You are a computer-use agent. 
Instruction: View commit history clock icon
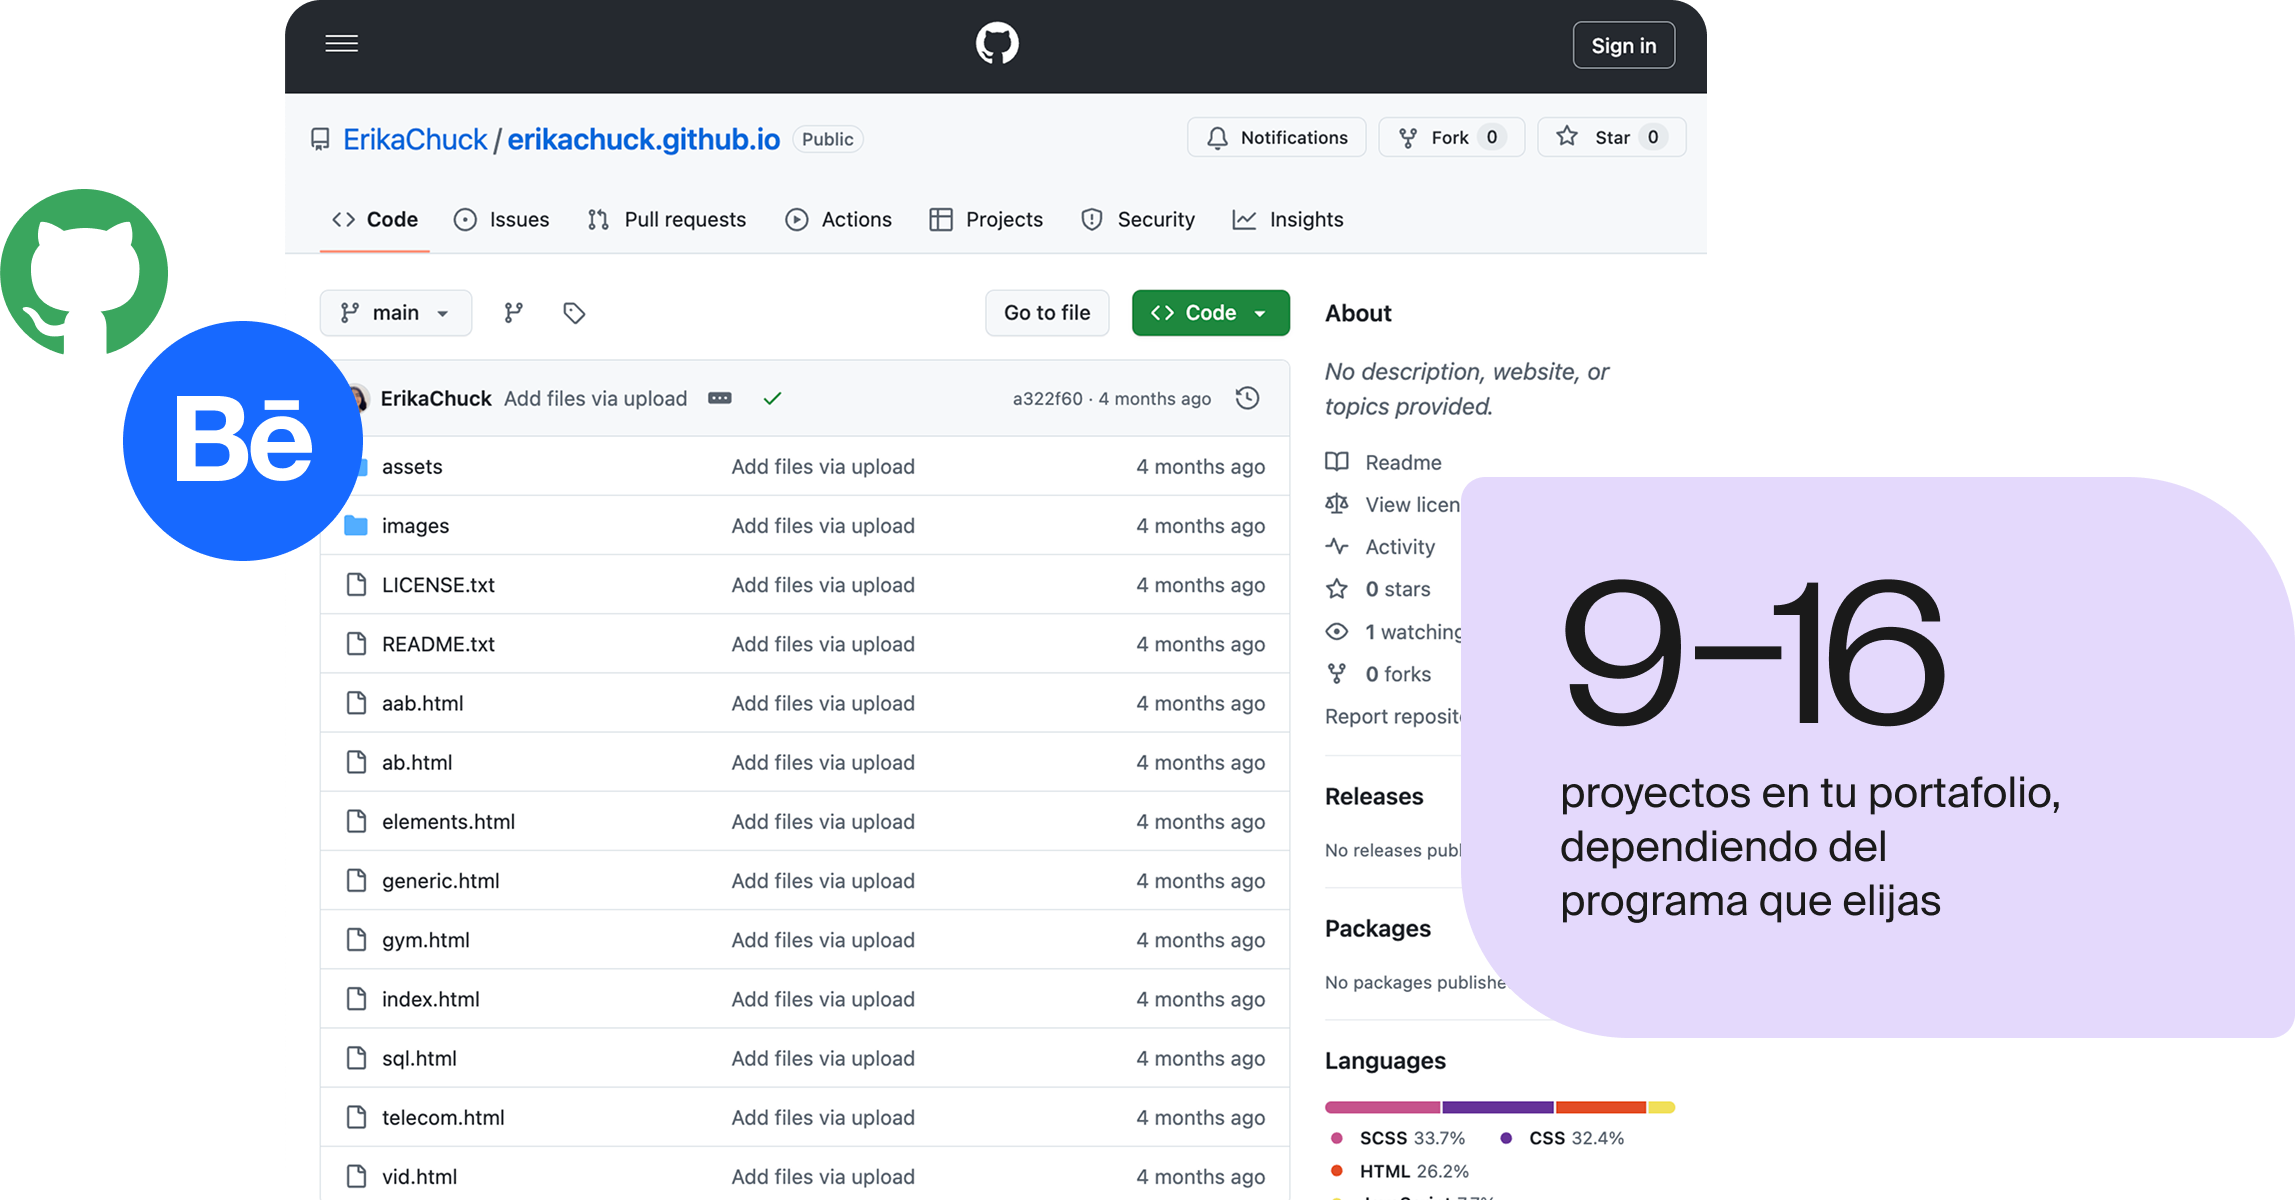coord(1247,398)
